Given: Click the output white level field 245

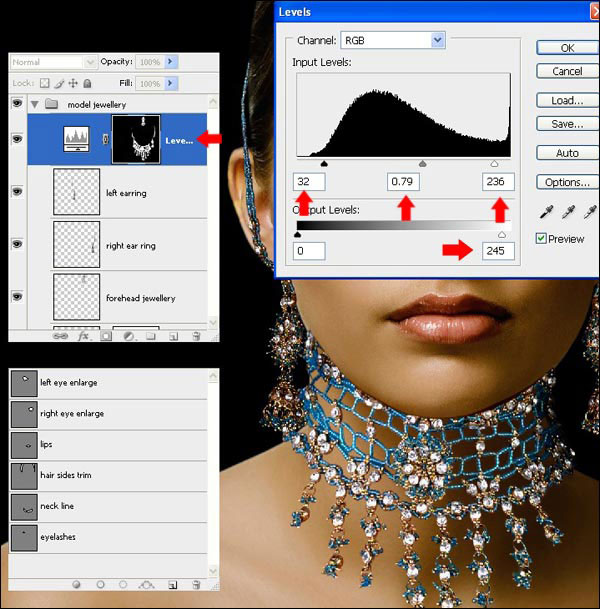Looking at the screenshot, I should coord(497,250).
